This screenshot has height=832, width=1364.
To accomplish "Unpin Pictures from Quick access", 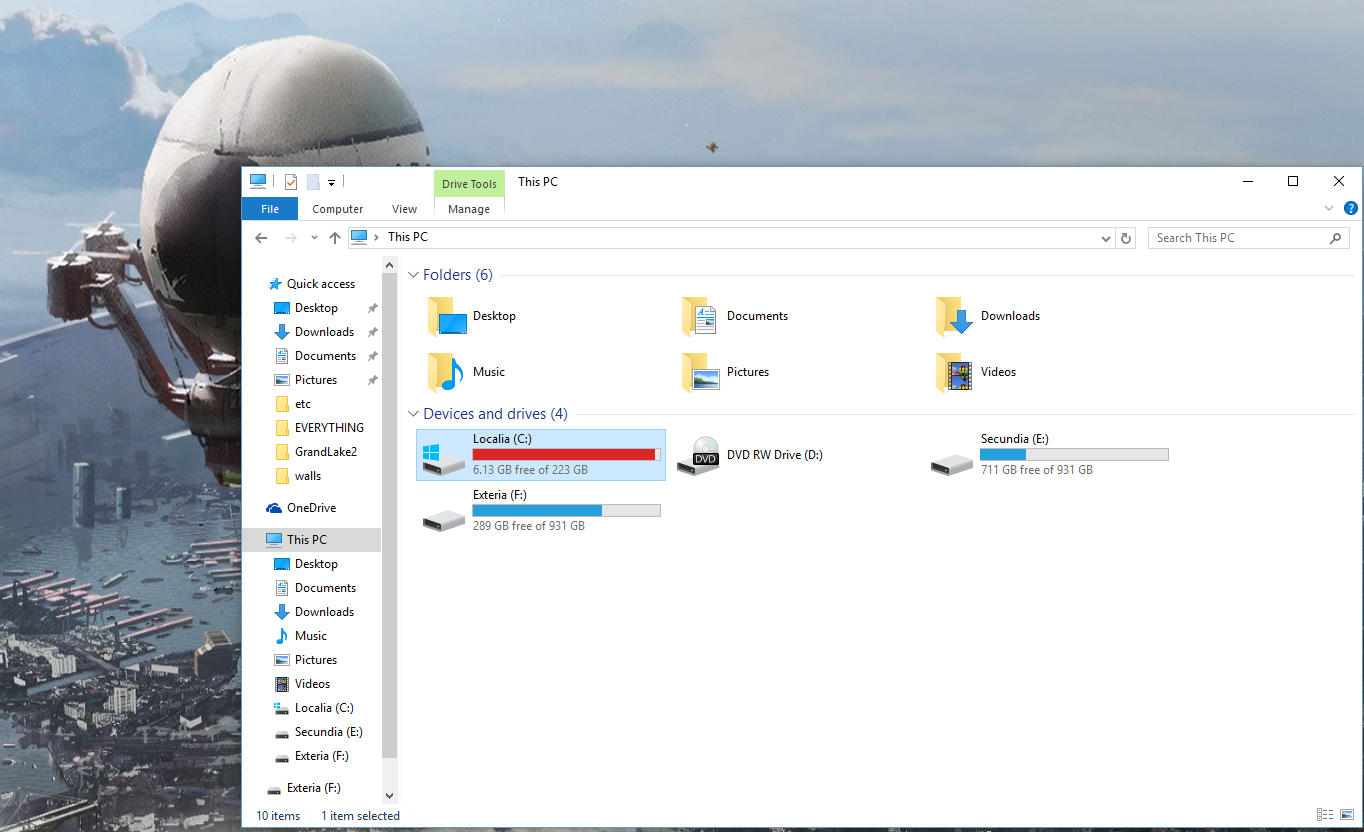I will click(372, 379).
